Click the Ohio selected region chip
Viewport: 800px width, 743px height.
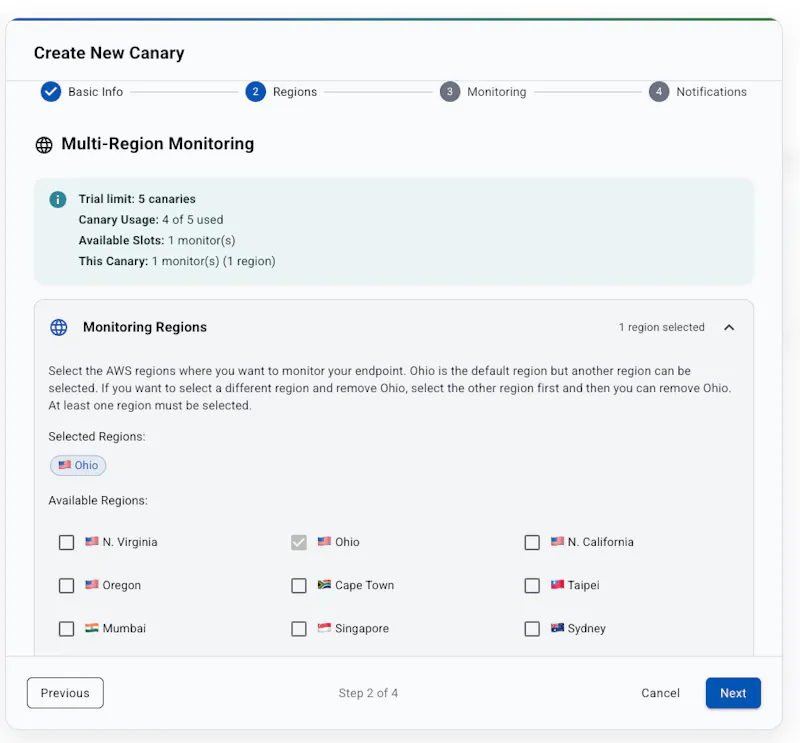pyautogui.click(x=78, y=465)
